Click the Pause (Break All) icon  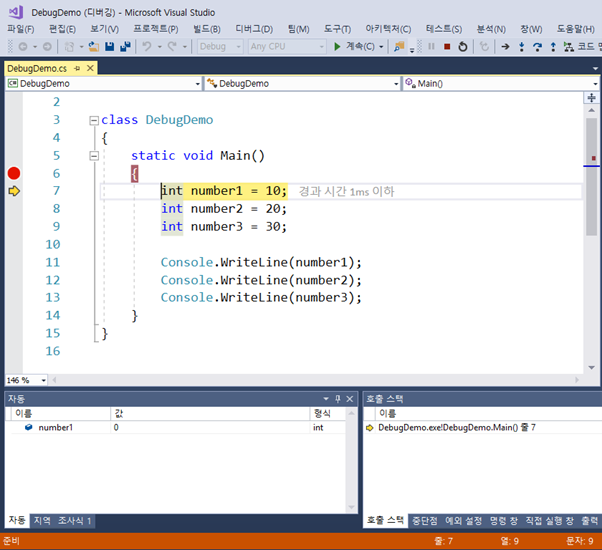pyautogui.click(x=432, y=47)
